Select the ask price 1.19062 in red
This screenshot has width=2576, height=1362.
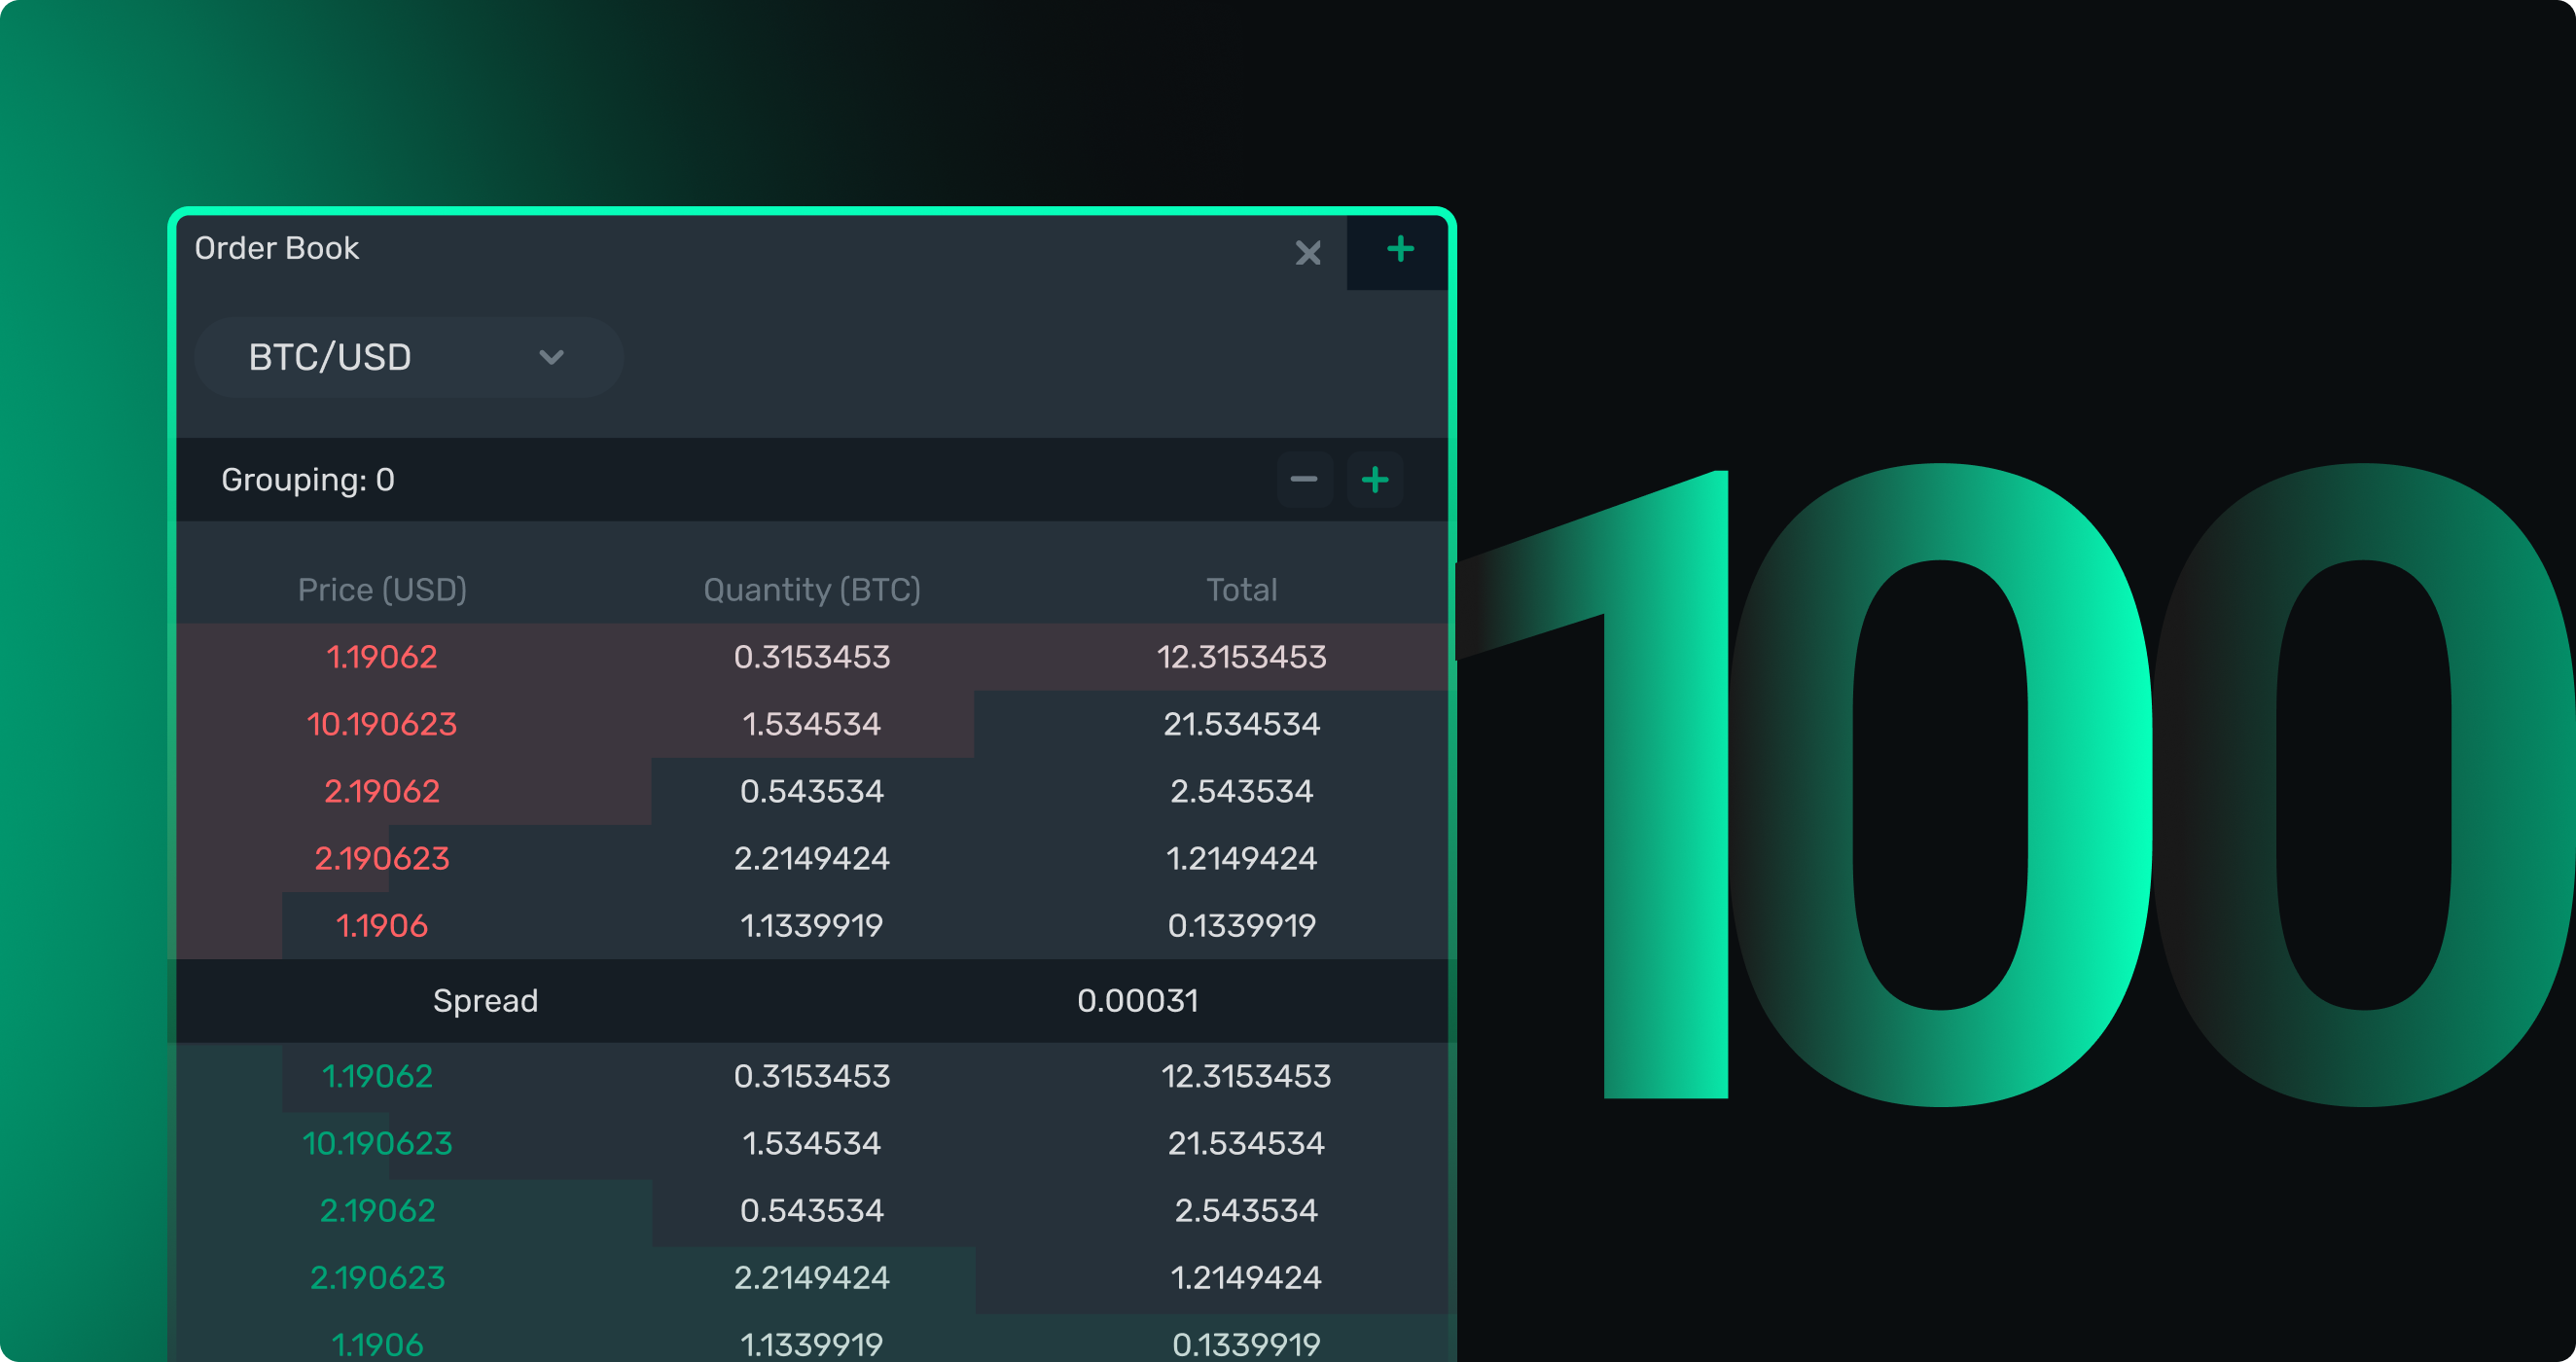pyautogui.click(x=382, y=657)
